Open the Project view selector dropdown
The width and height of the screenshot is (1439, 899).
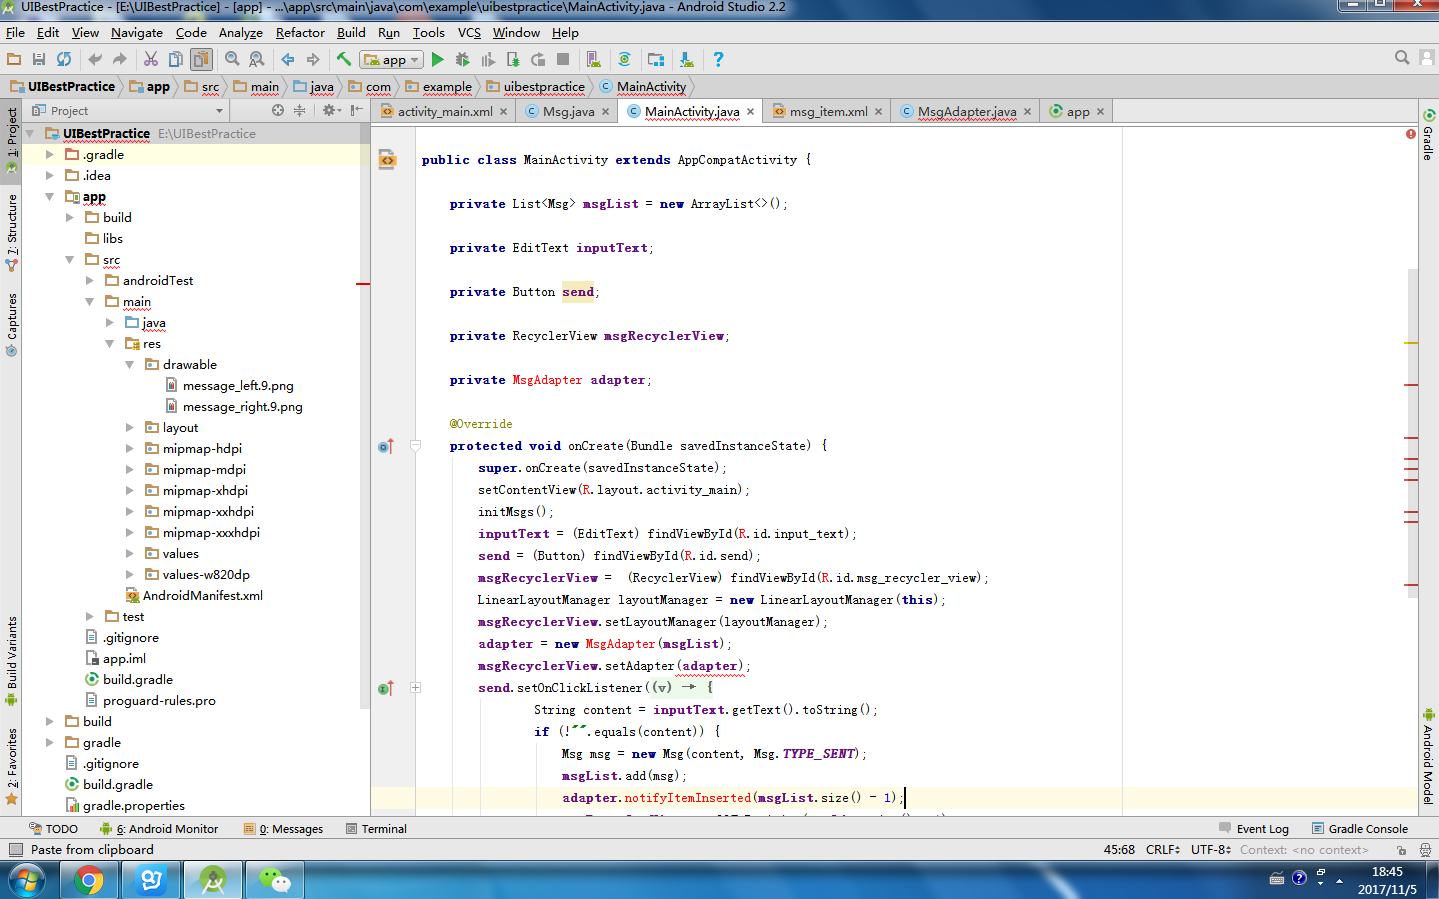(127, 110)
